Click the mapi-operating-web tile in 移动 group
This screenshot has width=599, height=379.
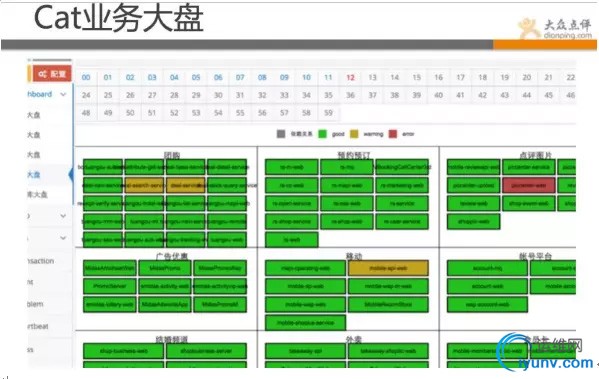pyautogui.click(x=305, y=268)
